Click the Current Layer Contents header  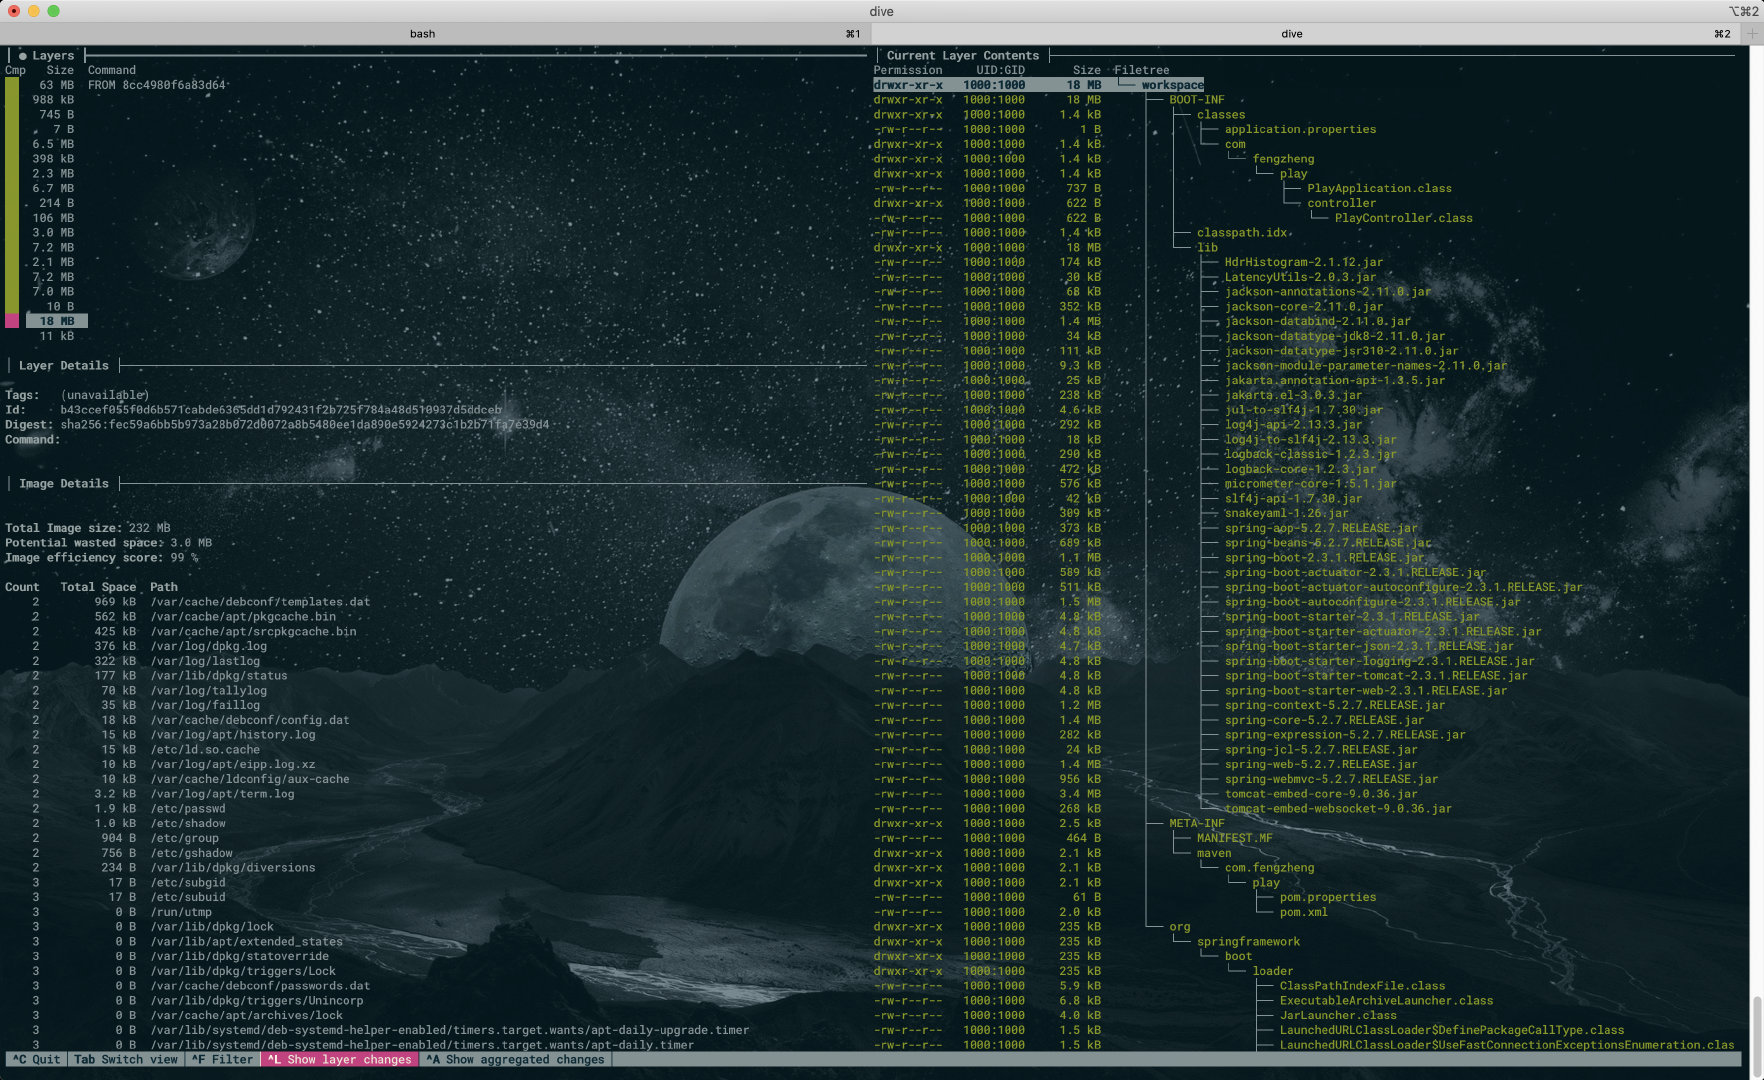962,56
